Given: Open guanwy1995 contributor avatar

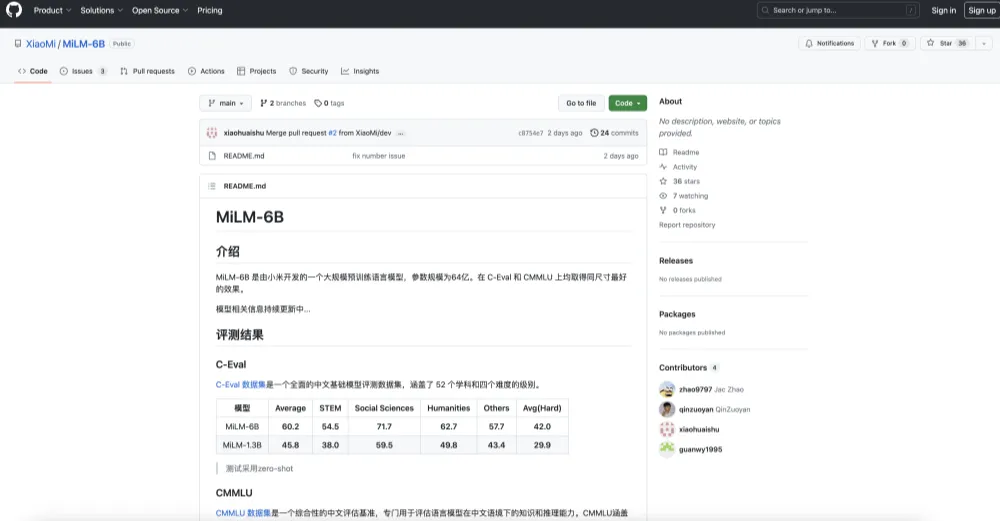Looking at the screenshot, I should point(667,449).
